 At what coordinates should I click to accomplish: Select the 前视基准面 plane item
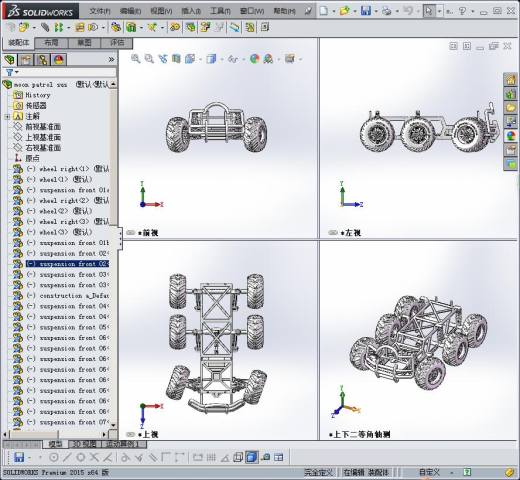(x=43, y=127)
